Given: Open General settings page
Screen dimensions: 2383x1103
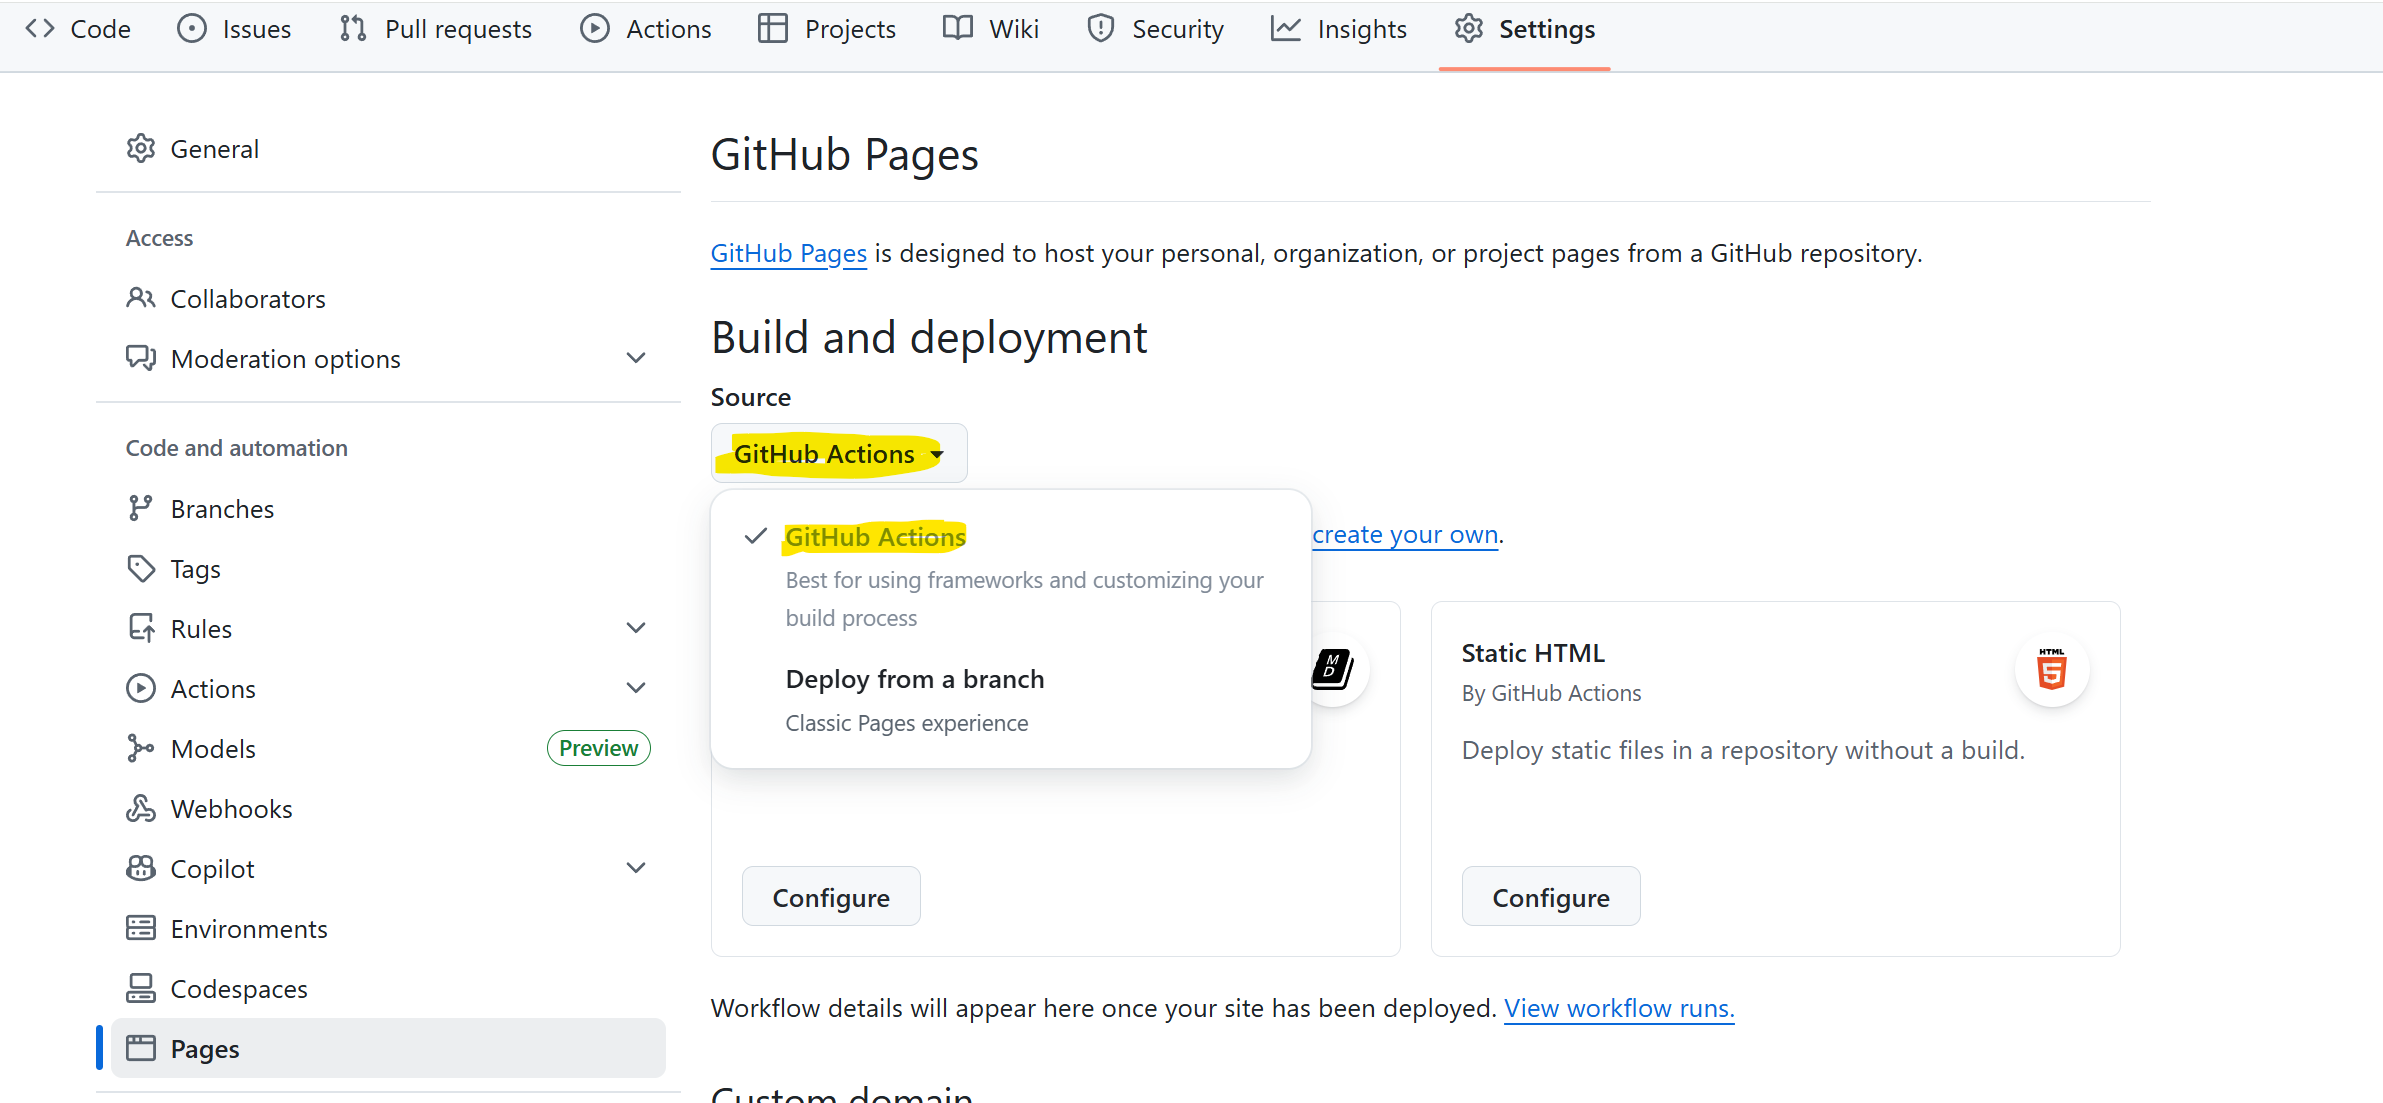Looking at the screenshot, I should (388, 149).
